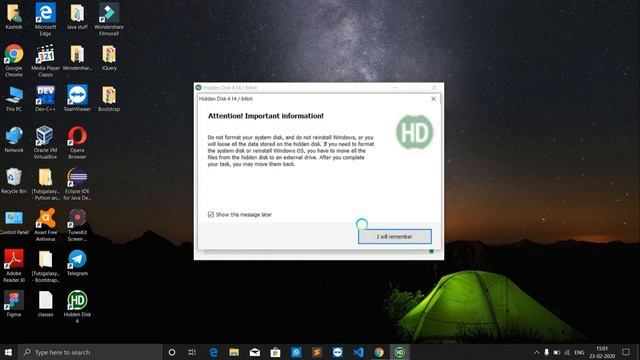Open Edge from the taskbar
Screen dimensions: 640x360
click(x=213, y=352)
